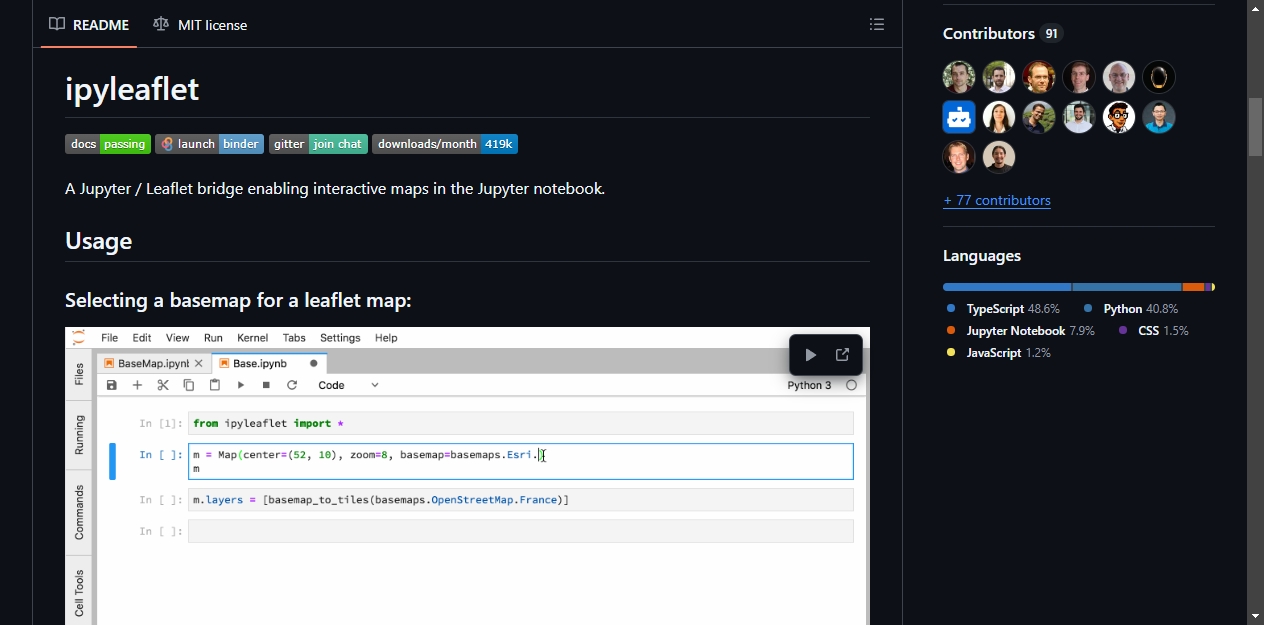
Task: Click the insert cell plus icon
Action: [137, 385]
